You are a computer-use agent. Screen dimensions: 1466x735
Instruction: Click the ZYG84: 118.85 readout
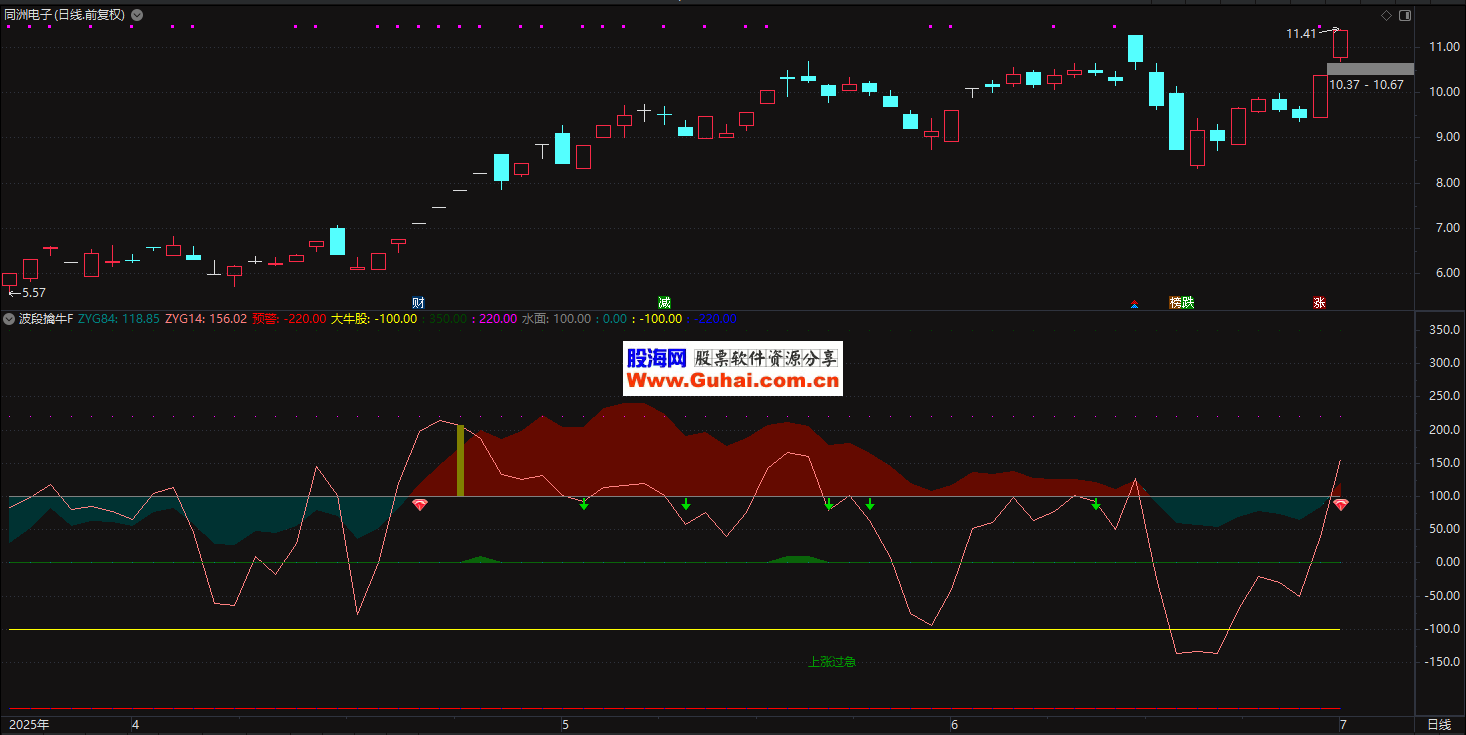pyautogui.click(x=119, y=319)
